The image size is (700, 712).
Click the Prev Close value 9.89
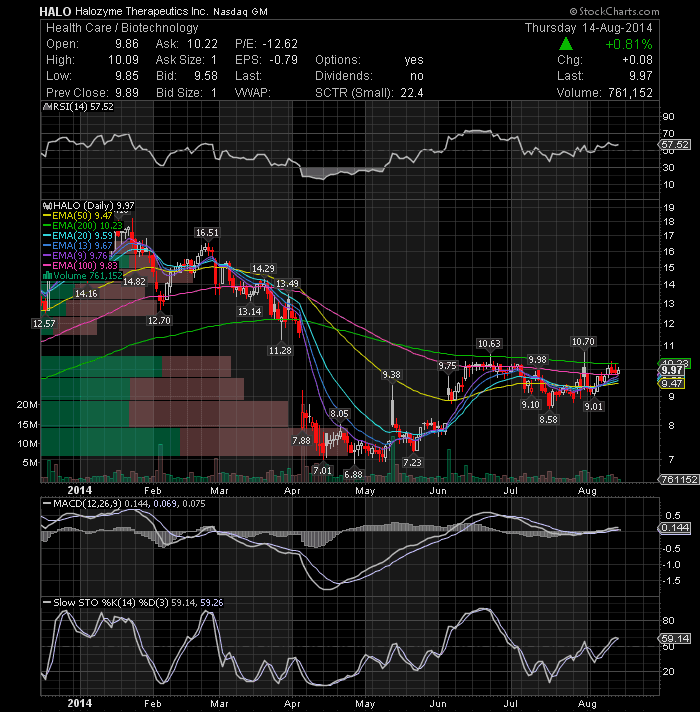127,93
